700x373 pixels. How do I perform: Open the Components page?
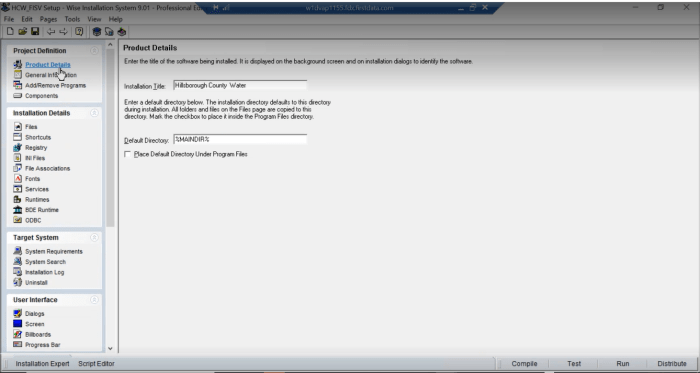coord(42,95)
